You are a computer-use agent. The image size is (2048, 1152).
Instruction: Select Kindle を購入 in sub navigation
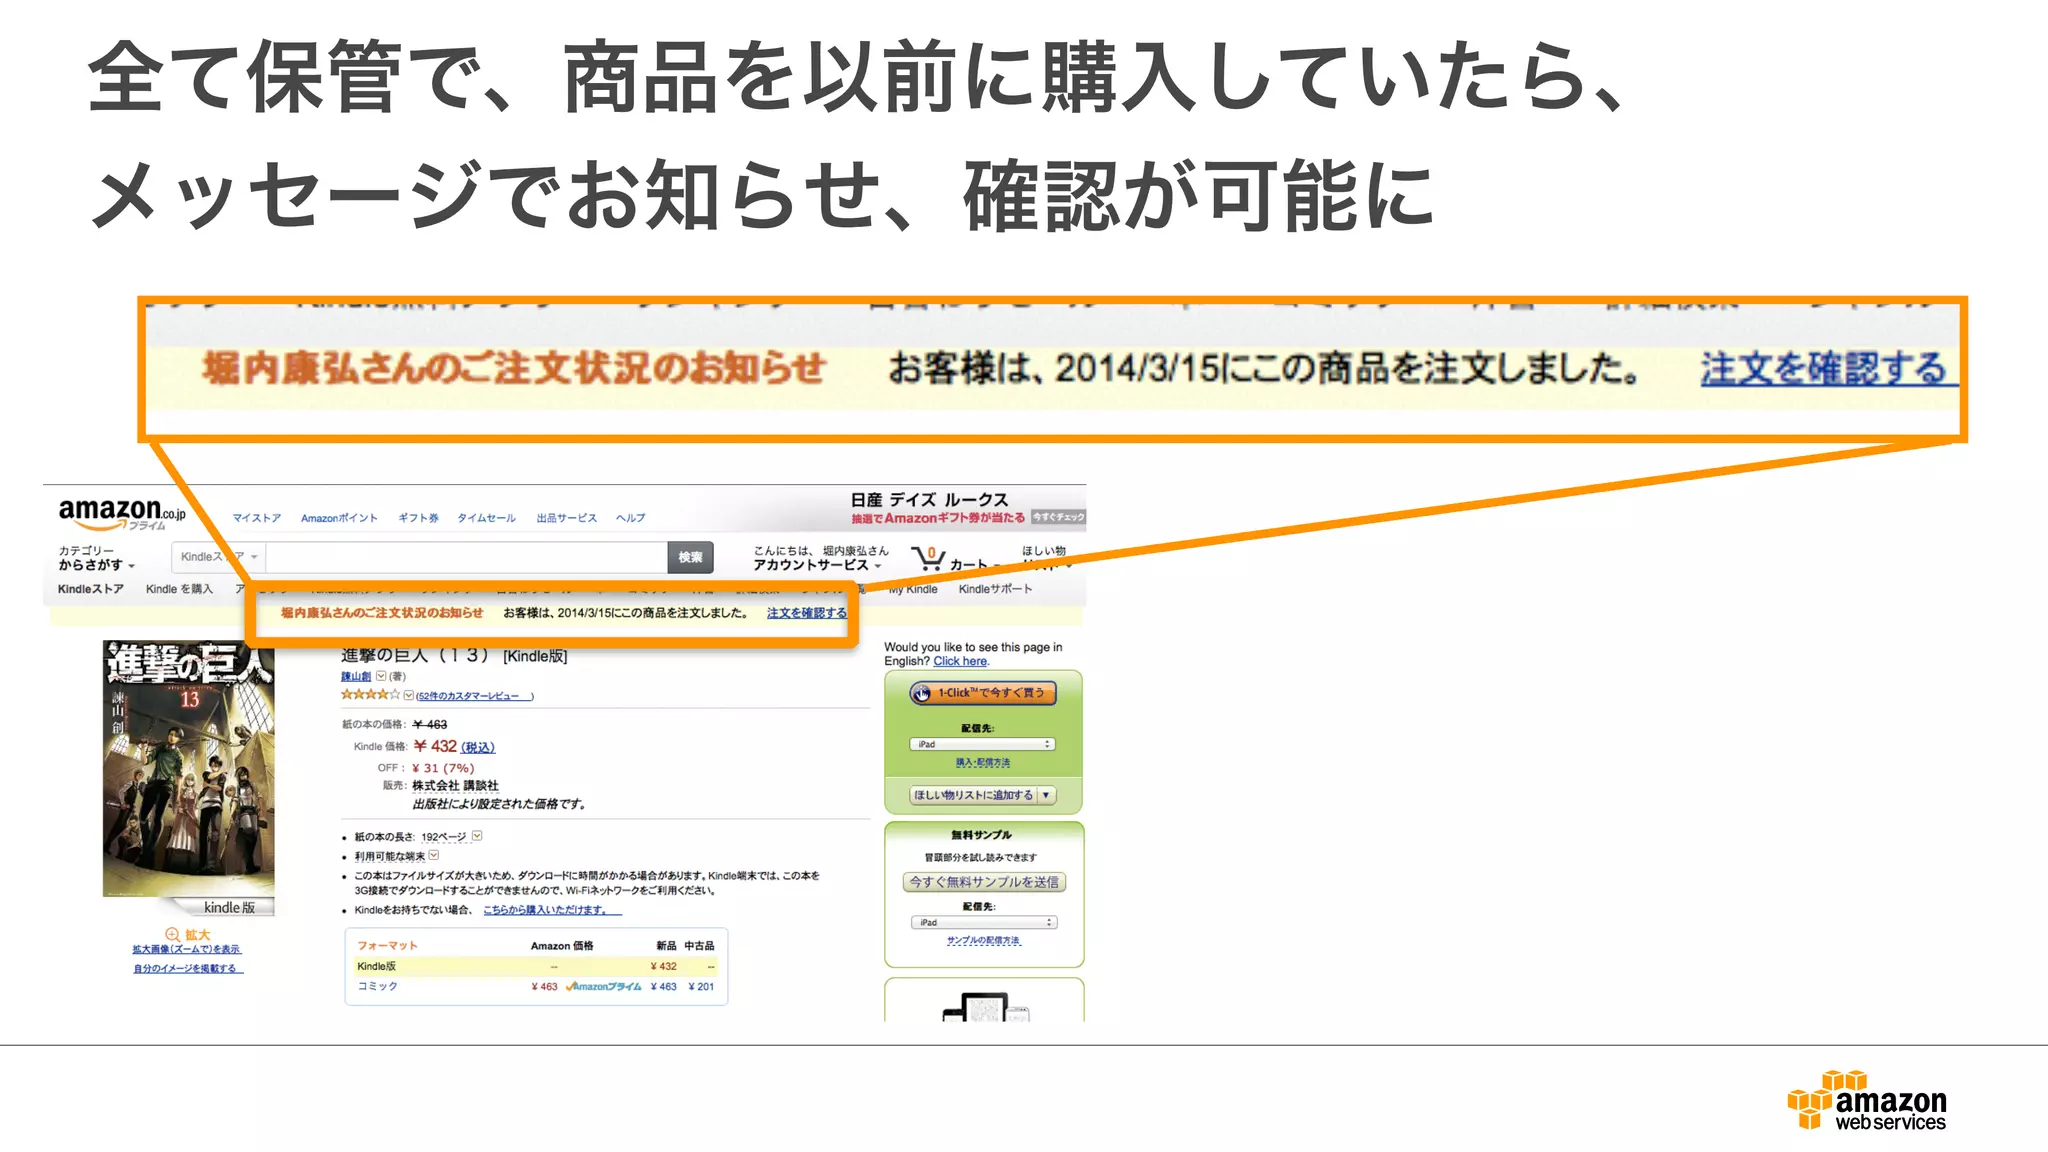click(x=179, y=589)
